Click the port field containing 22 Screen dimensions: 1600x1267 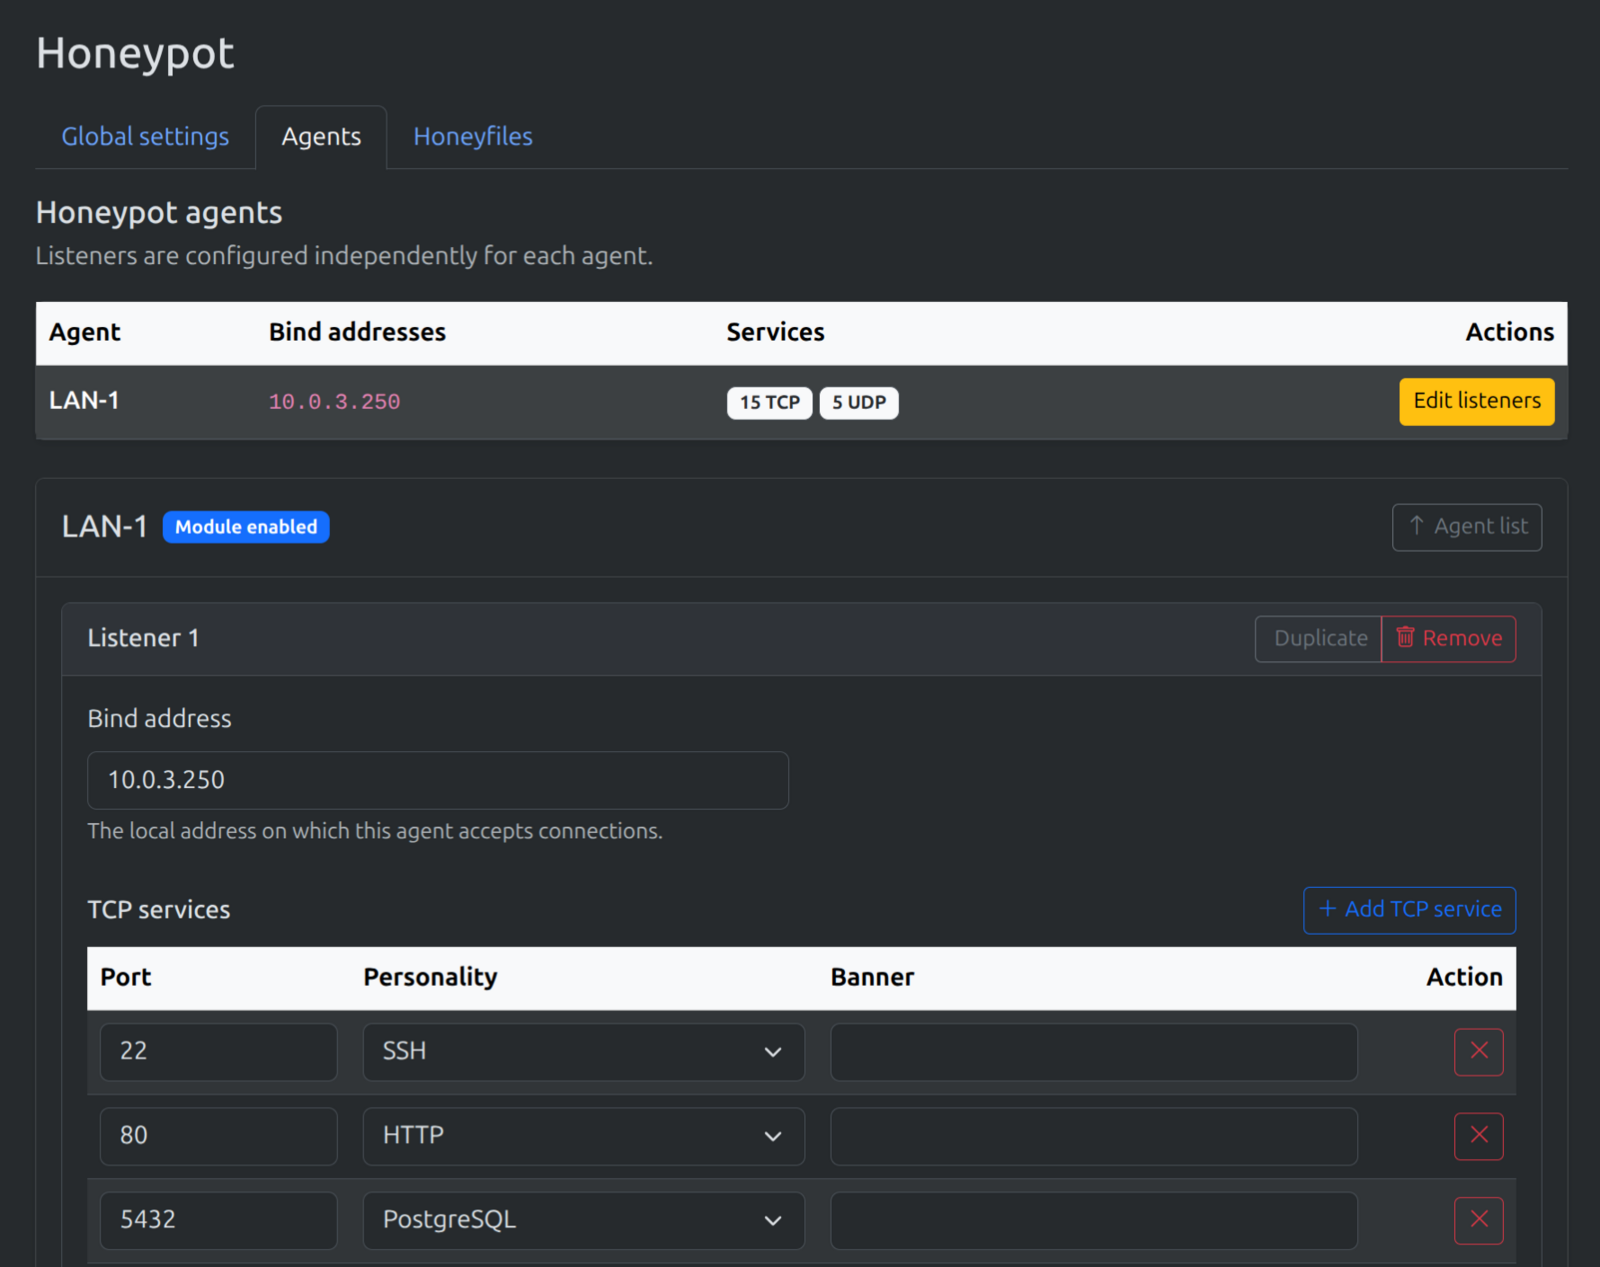coord(218,1051)
